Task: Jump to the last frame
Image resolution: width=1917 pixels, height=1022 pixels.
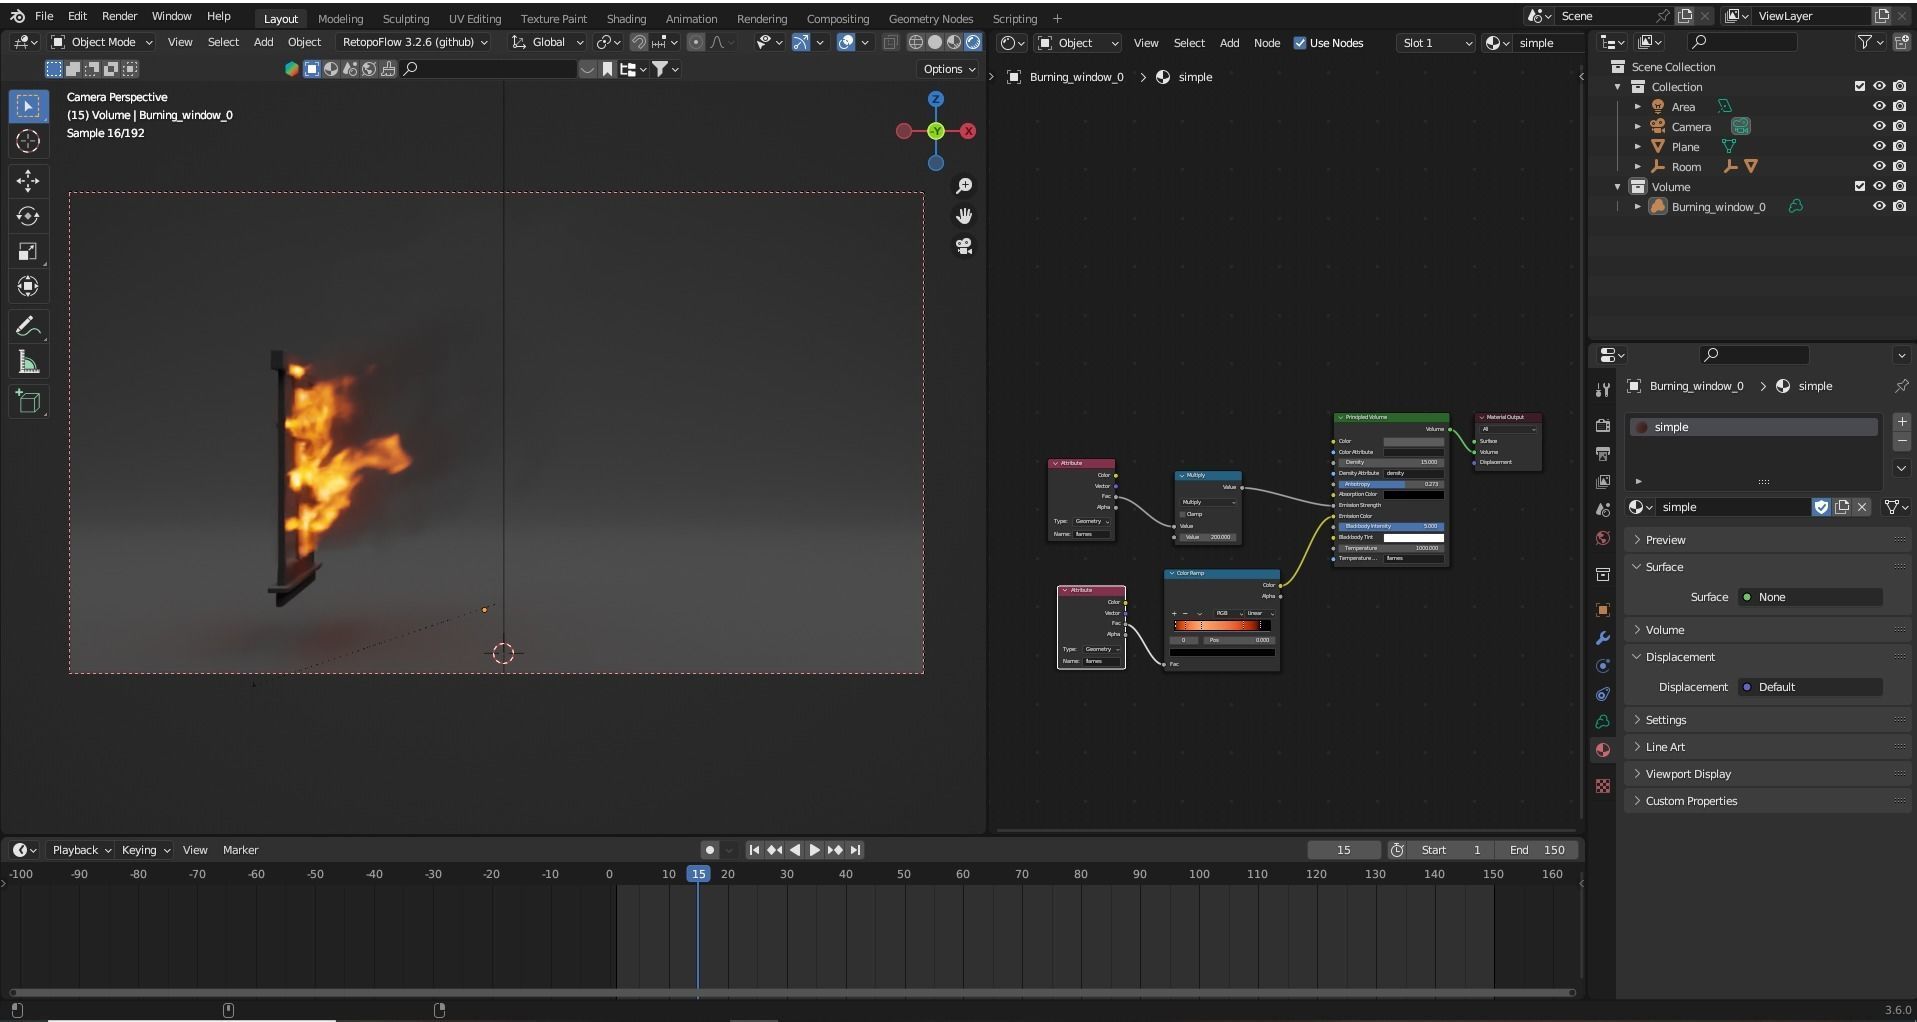Action: [x=855, y=850]
